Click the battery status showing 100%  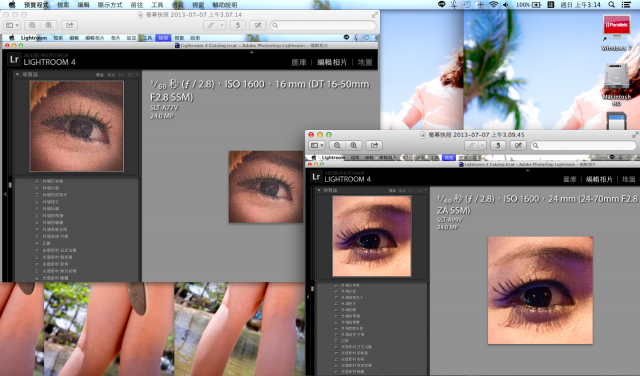click(x=529, y=4)
